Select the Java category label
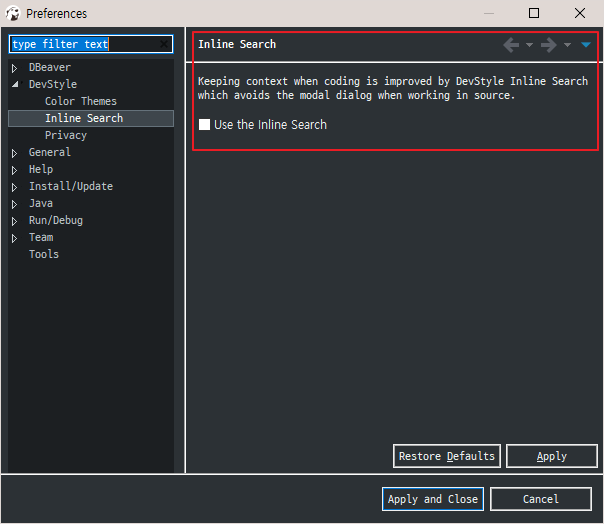 41,203
